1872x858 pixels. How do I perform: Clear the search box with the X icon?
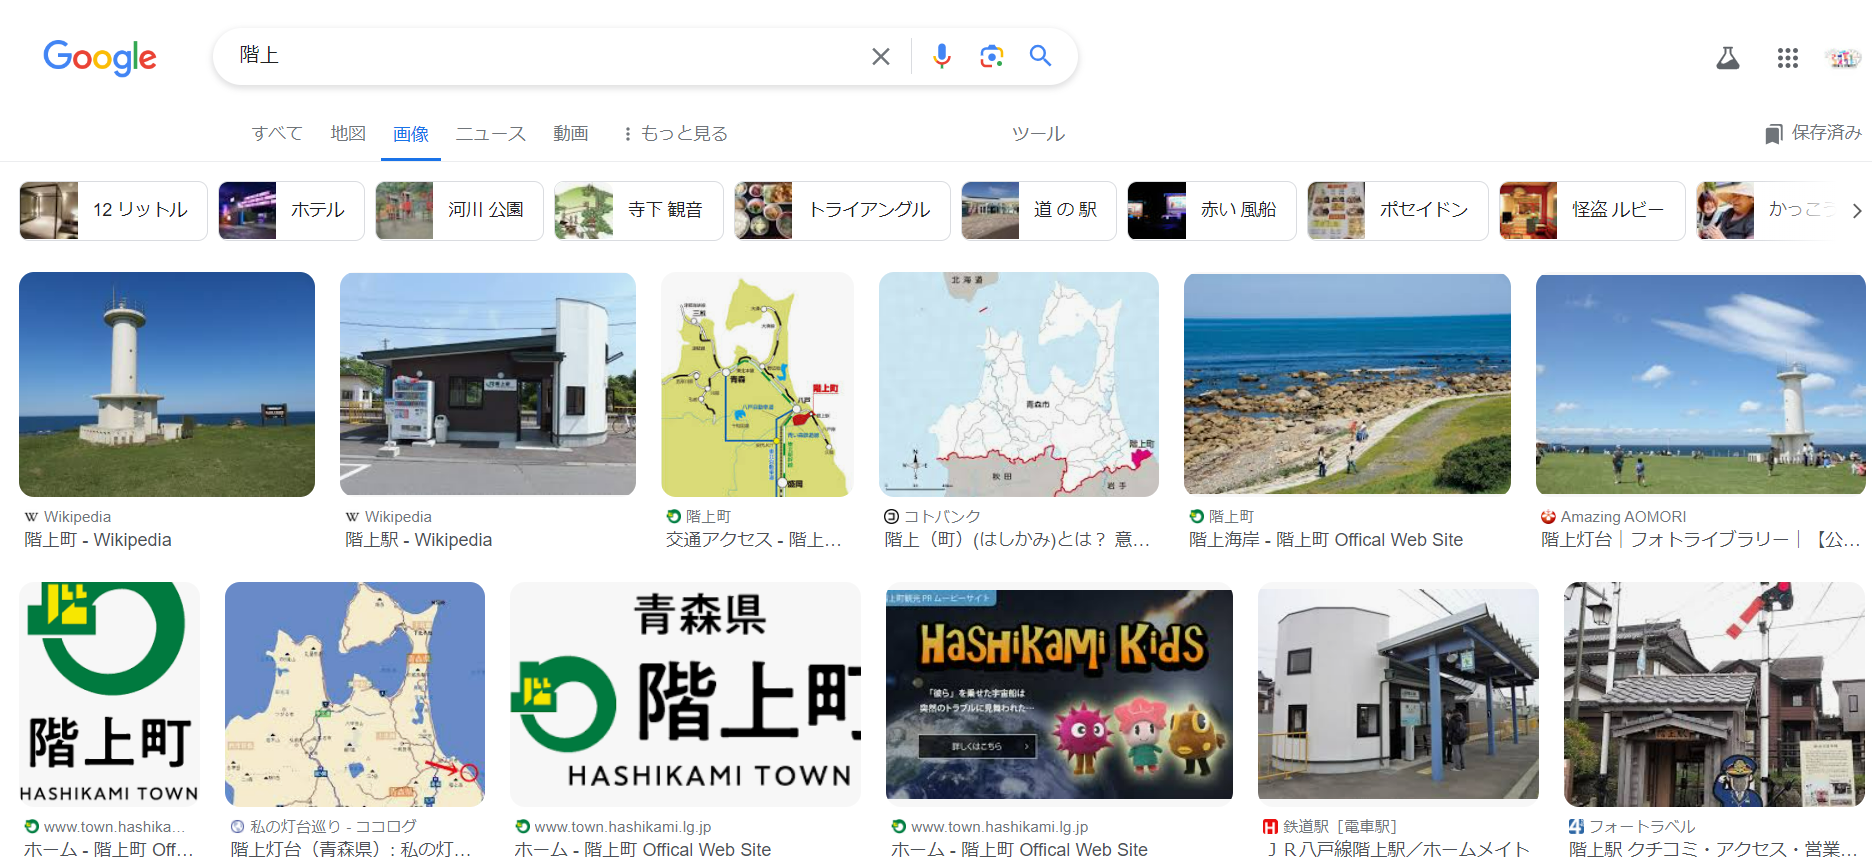tap(880, 57)
